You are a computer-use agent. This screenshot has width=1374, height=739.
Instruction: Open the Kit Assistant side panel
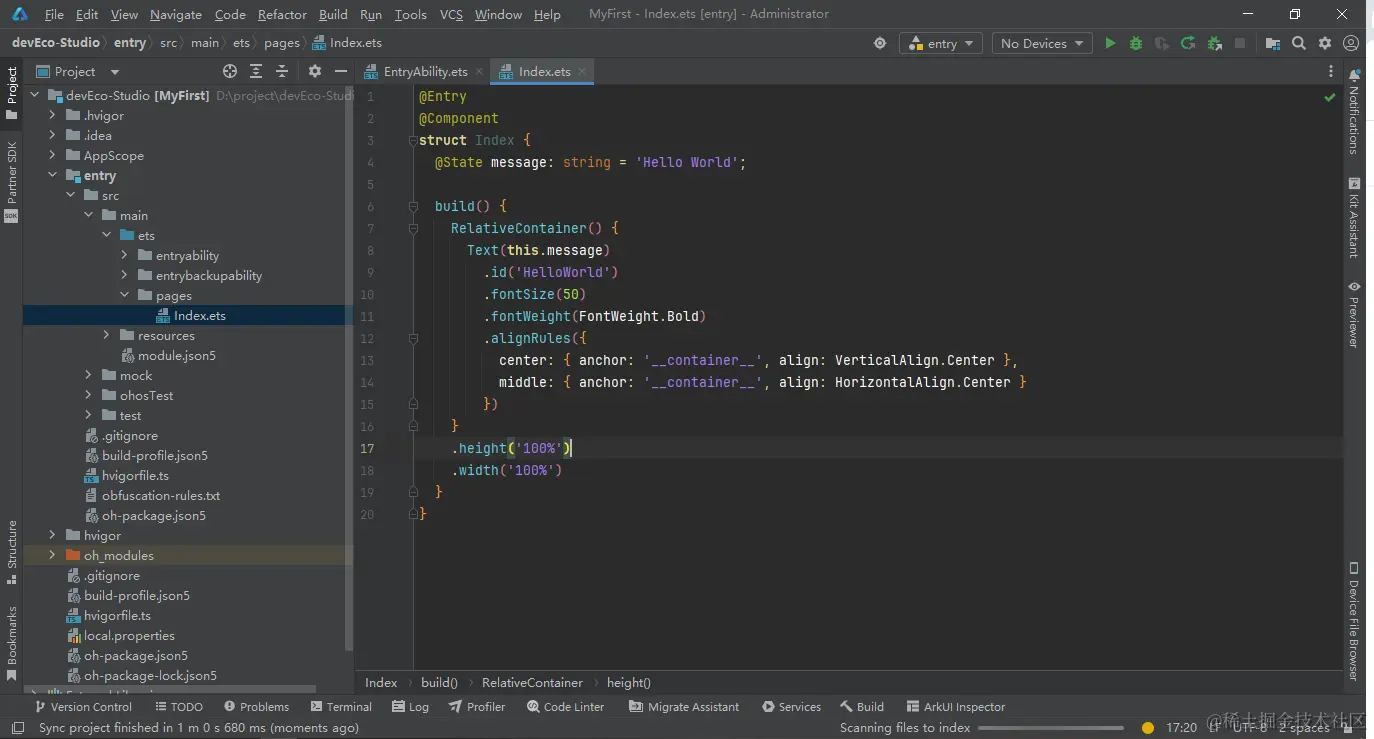point(1354,217)
